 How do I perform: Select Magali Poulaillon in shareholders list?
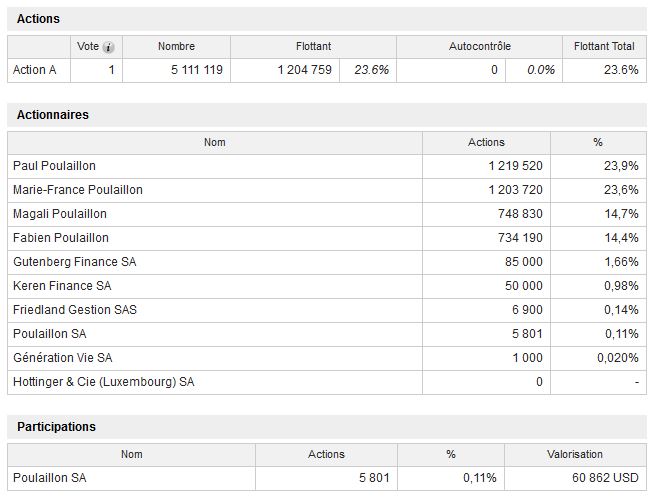point(60,214)
